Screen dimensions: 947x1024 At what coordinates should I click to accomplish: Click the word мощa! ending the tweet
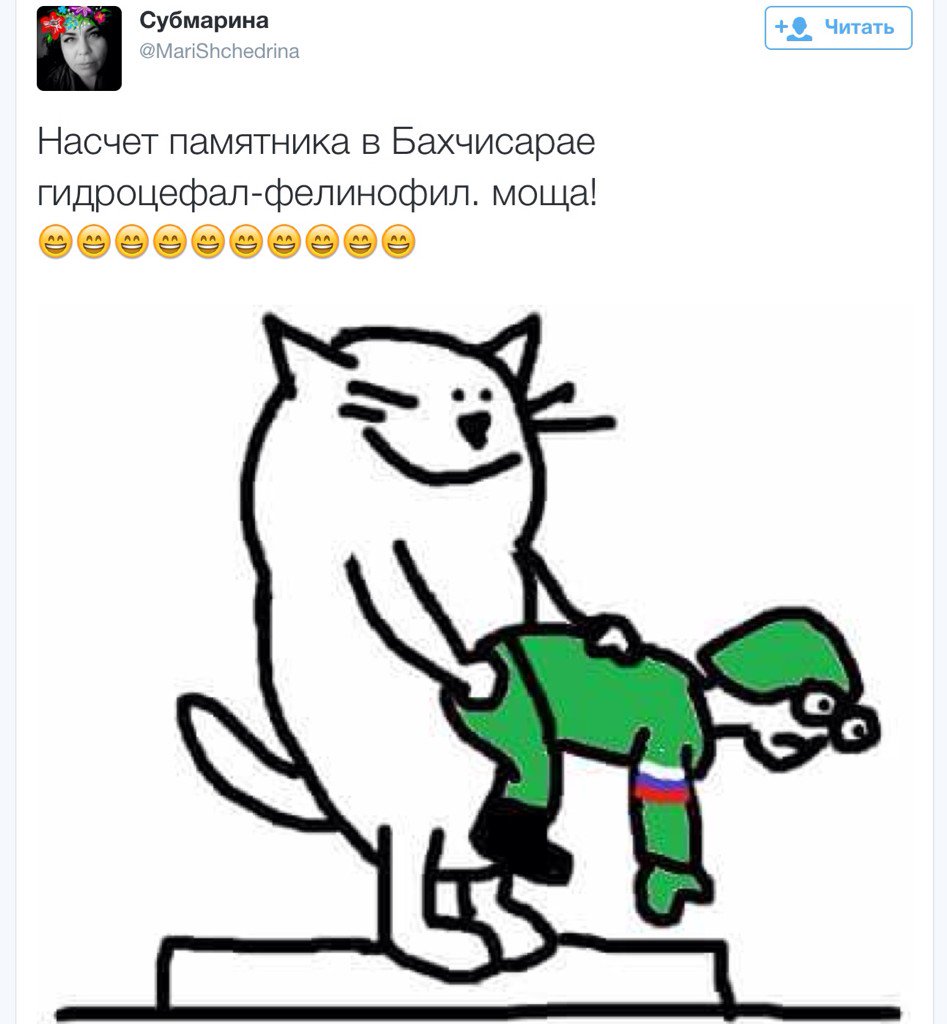pyautogui.click(x=544, y=194)
